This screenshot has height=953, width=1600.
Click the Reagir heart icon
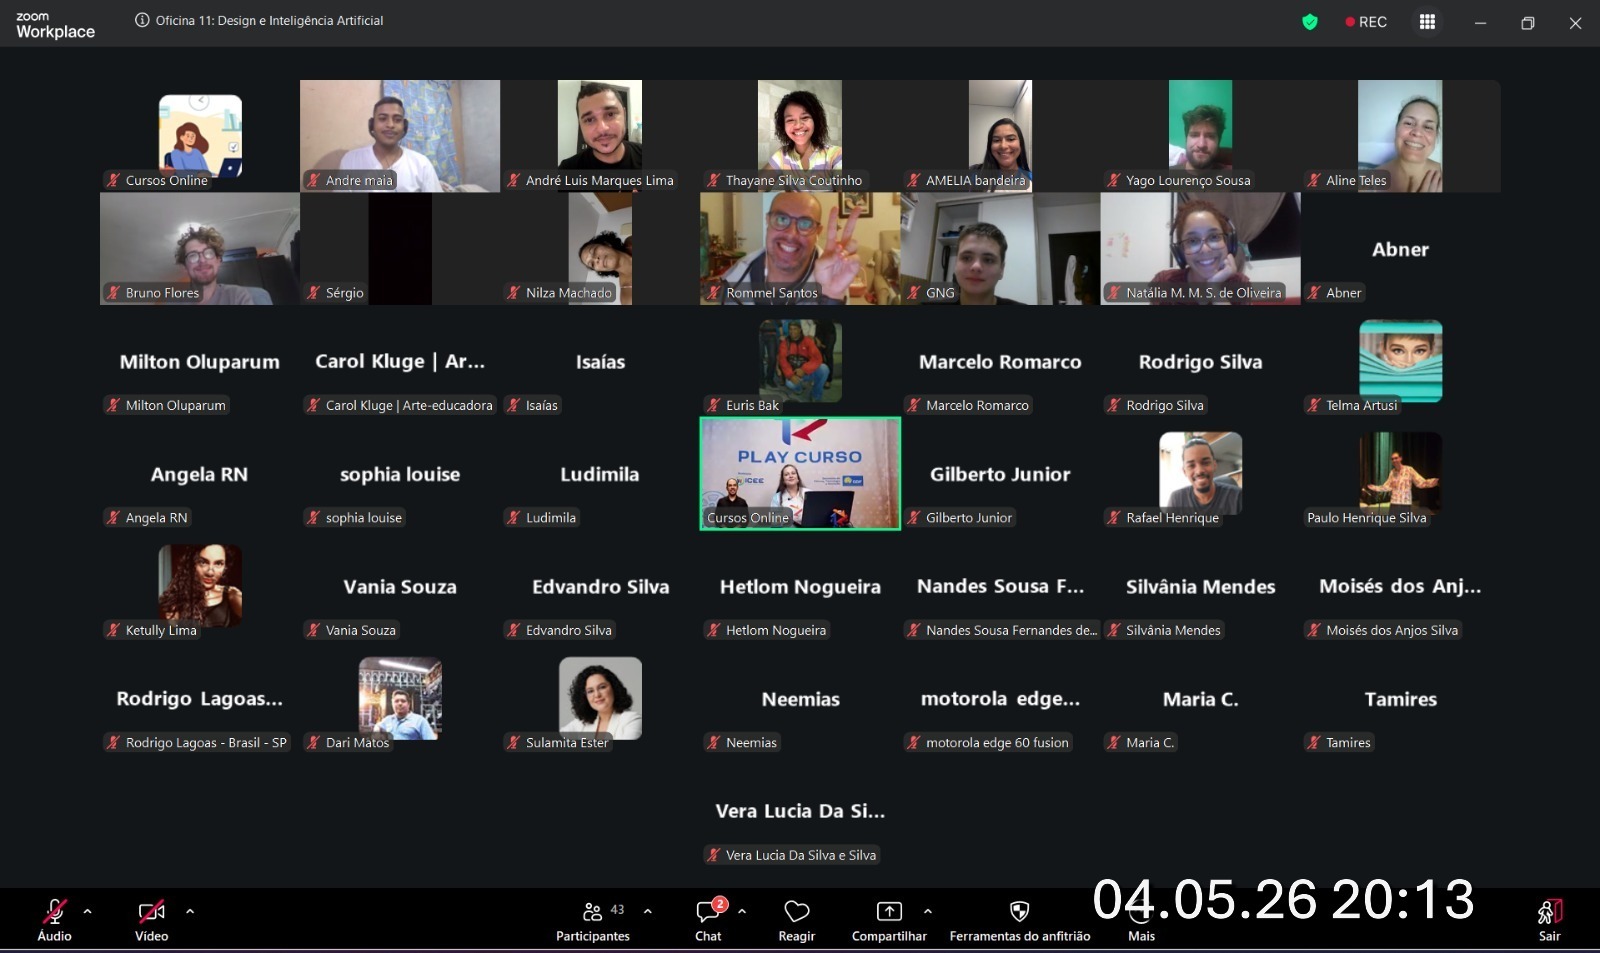point(797,912)
